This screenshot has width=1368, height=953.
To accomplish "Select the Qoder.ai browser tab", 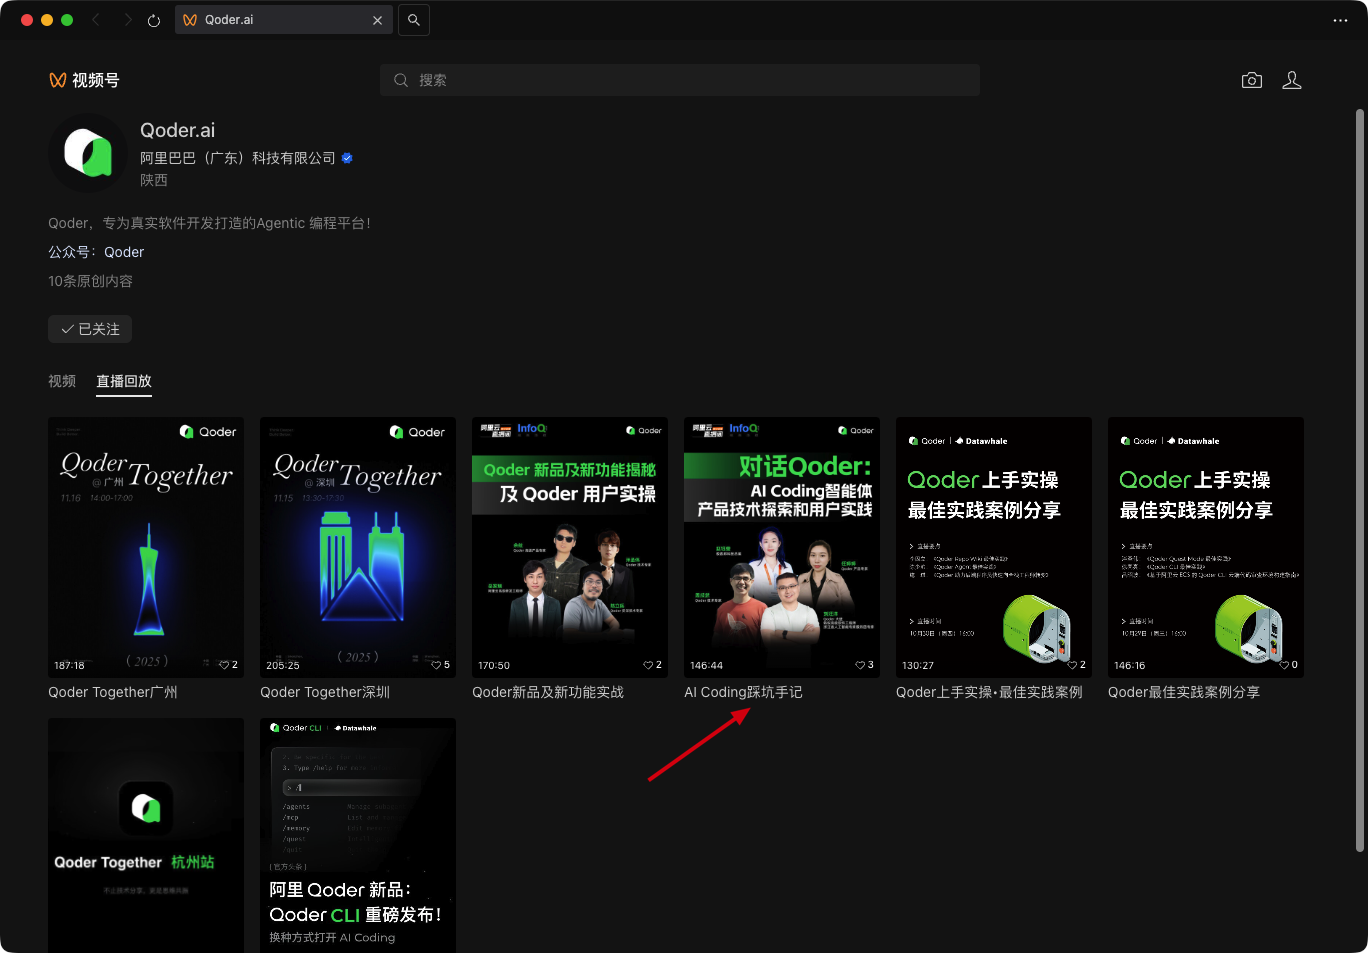I will coord(284,20).
